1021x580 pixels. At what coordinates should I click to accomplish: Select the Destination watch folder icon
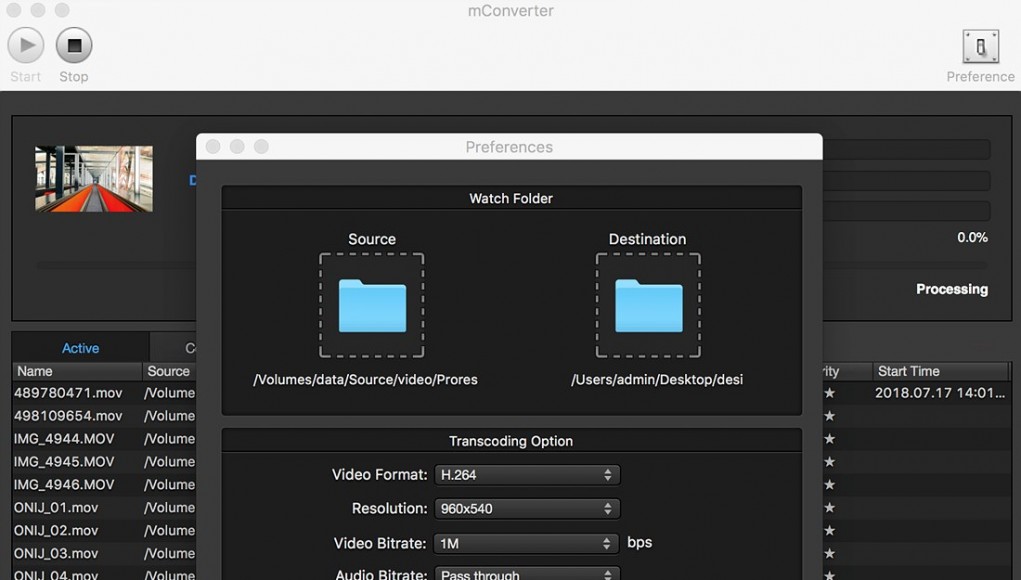(649, 305)
